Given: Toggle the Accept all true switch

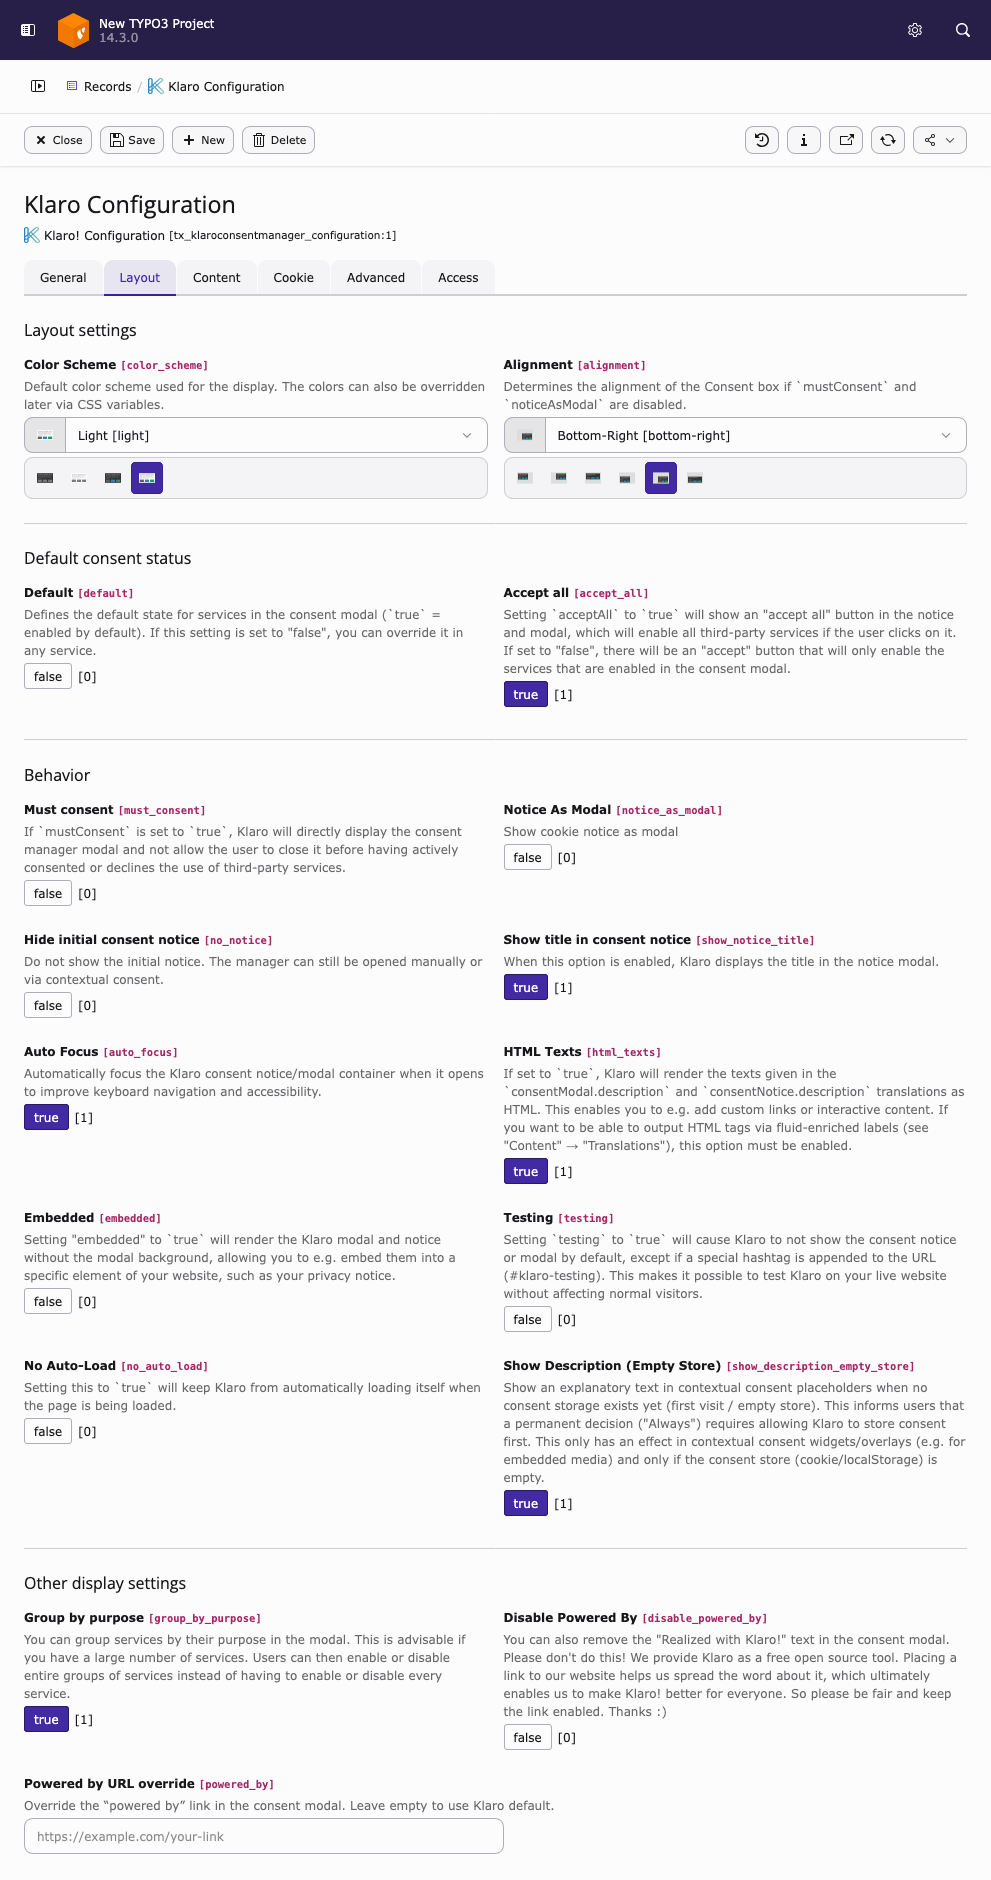Looking at the screenshot, I should tap(526, 695).
